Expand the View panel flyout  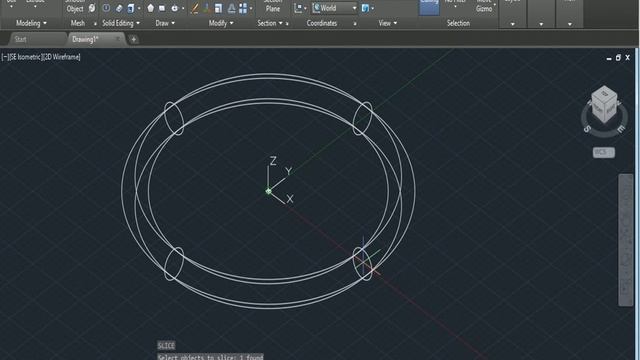387,23
